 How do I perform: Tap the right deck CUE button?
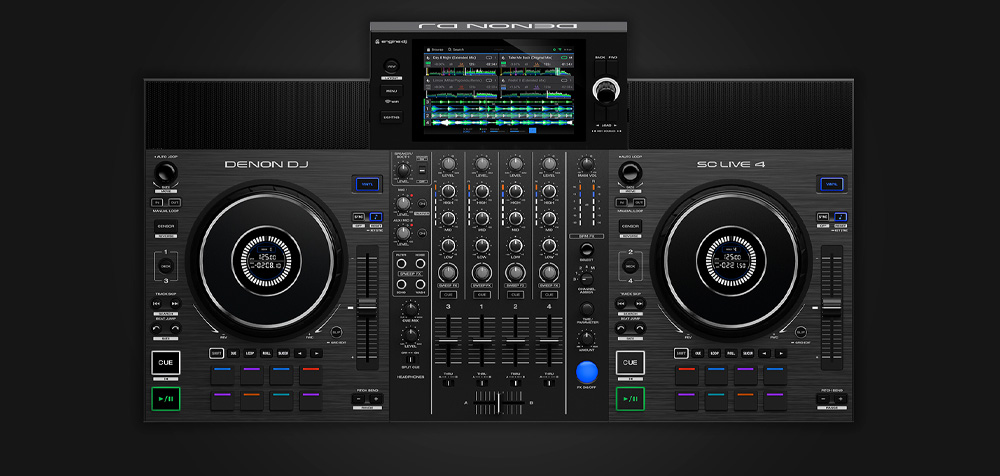tap(630, 362)
